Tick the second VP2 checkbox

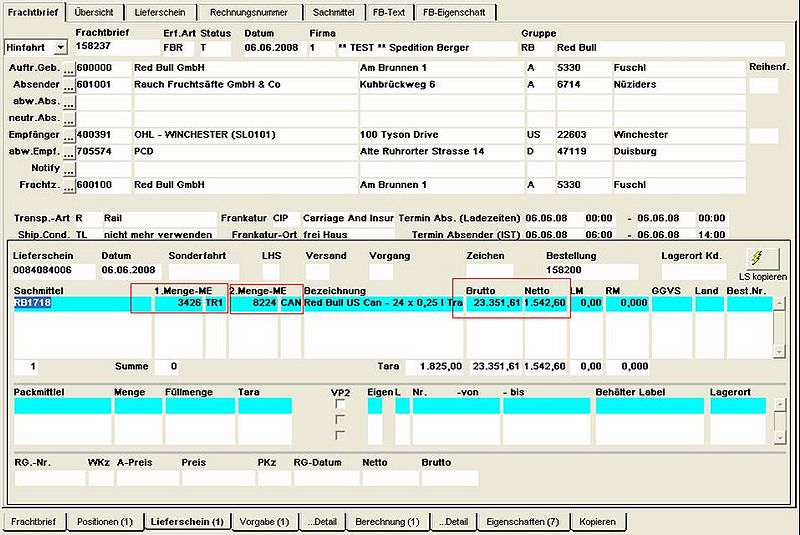[340, 420]
